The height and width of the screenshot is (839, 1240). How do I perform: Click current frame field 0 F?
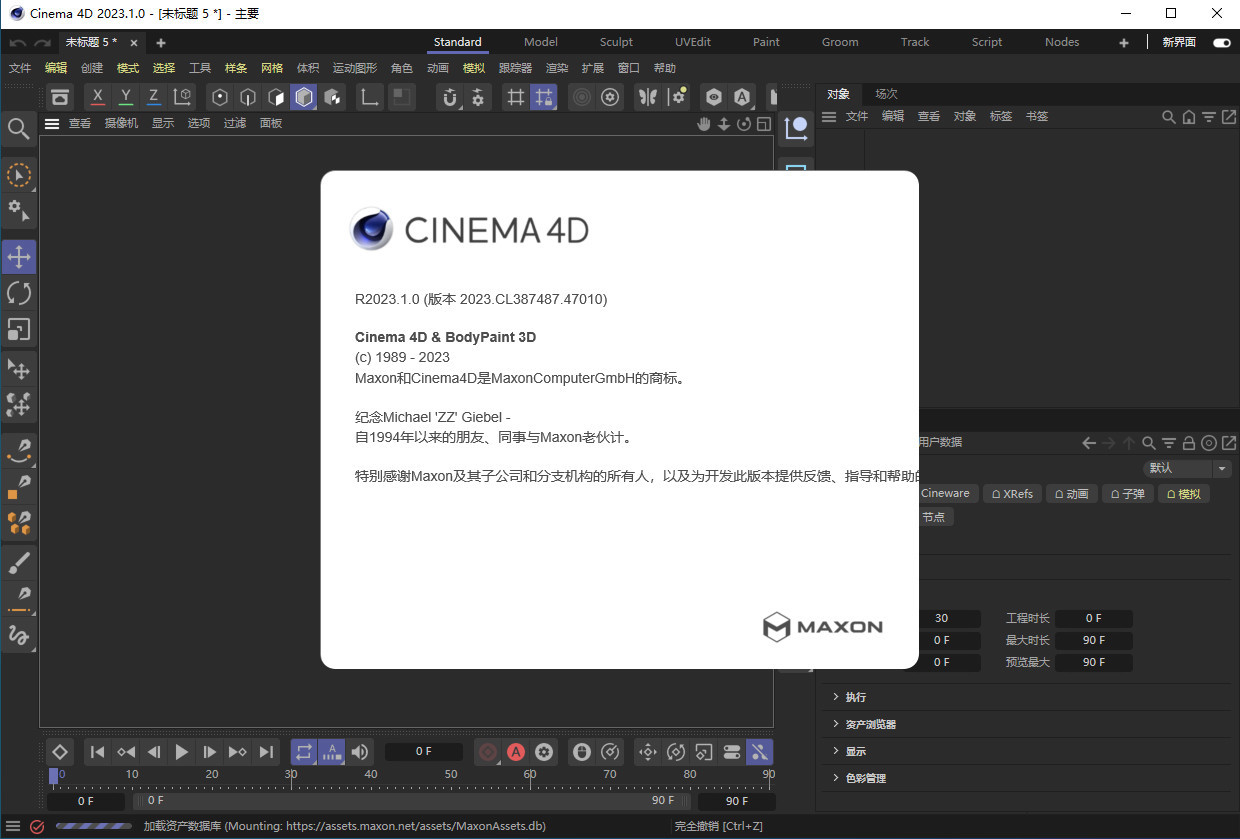[x=424, y=751]
